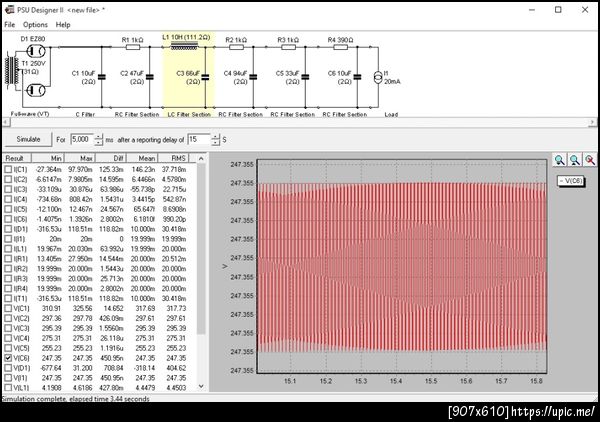This screenshot has width=600, height=422.
Task: Click the 'C Filter' section label
Action: pyautogui.click(x=85, y=114)
